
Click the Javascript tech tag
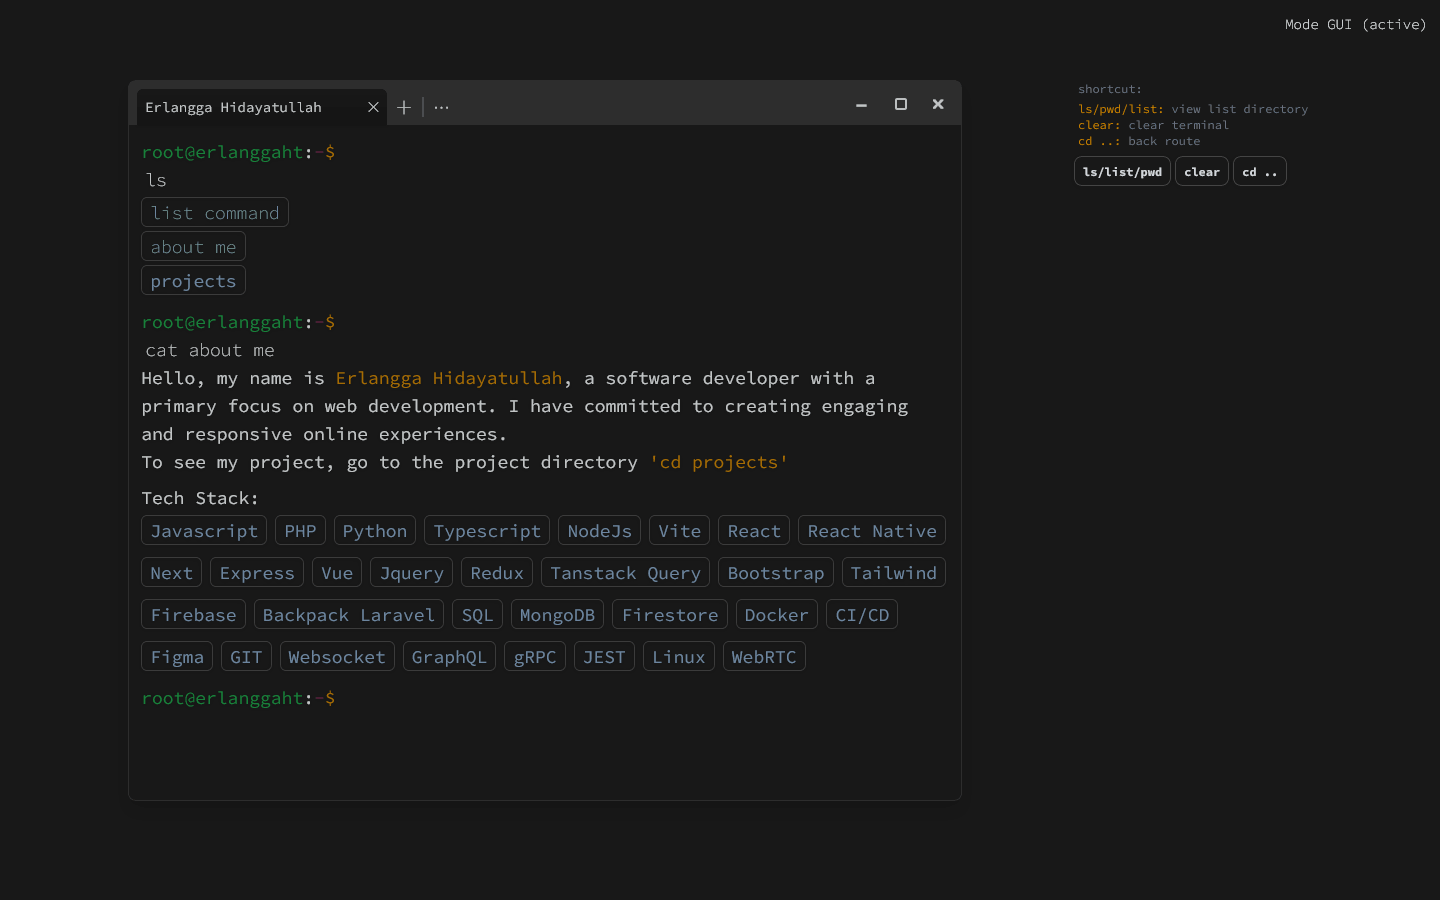point(204,531)
